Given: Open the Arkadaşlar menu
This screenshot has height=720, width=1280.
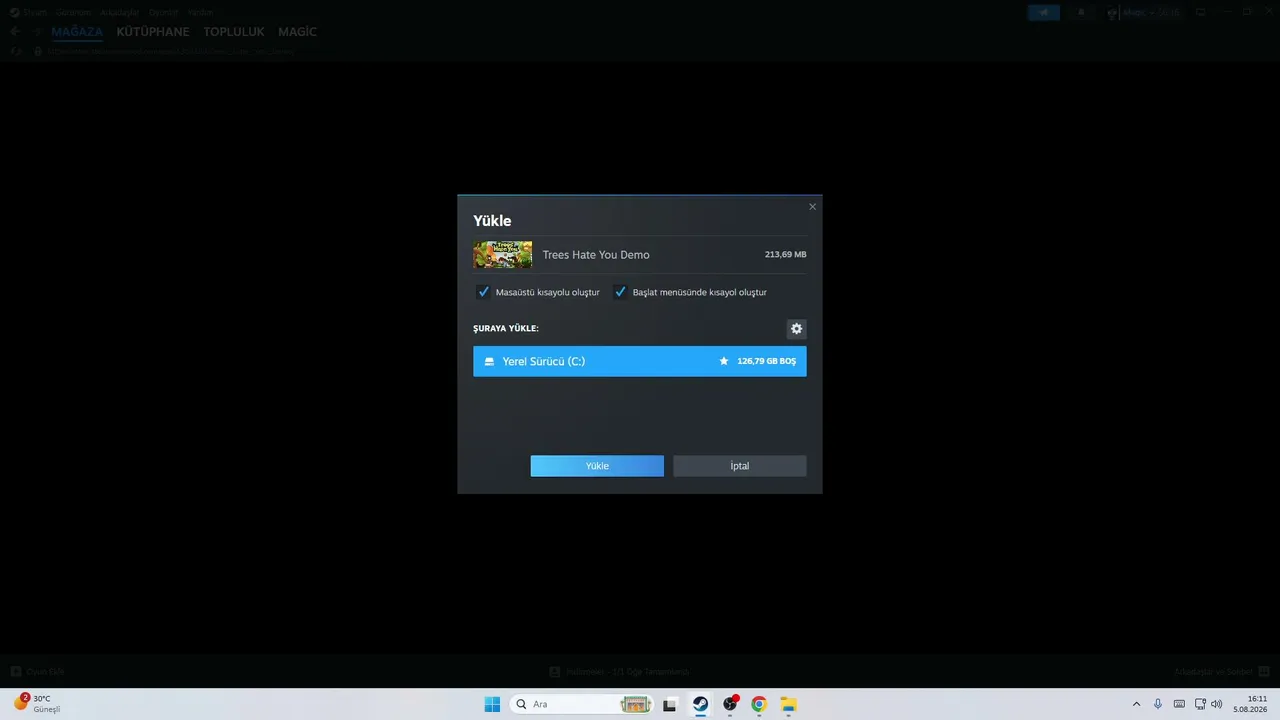Looking at the screenshot, I should [x=120, y=12].
